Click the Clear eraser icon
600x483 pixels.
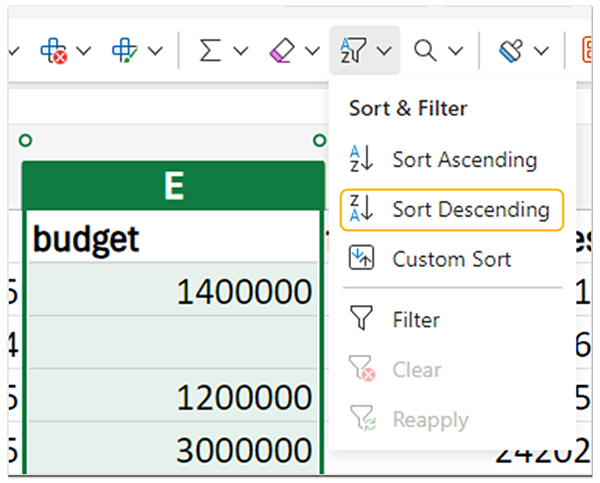coord(282,50)
